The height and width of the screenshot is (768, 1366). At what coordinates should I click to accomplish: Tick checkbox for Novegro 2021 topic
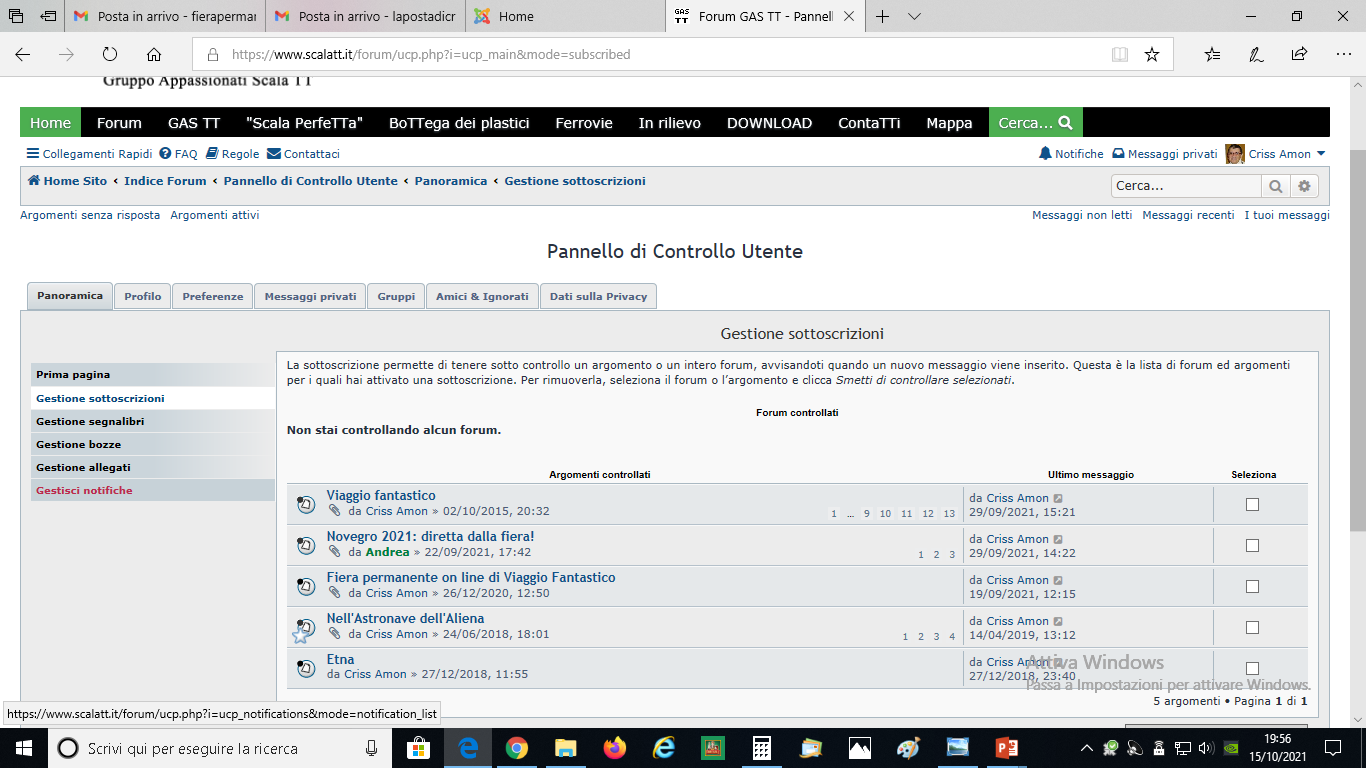click(1252, 546)
